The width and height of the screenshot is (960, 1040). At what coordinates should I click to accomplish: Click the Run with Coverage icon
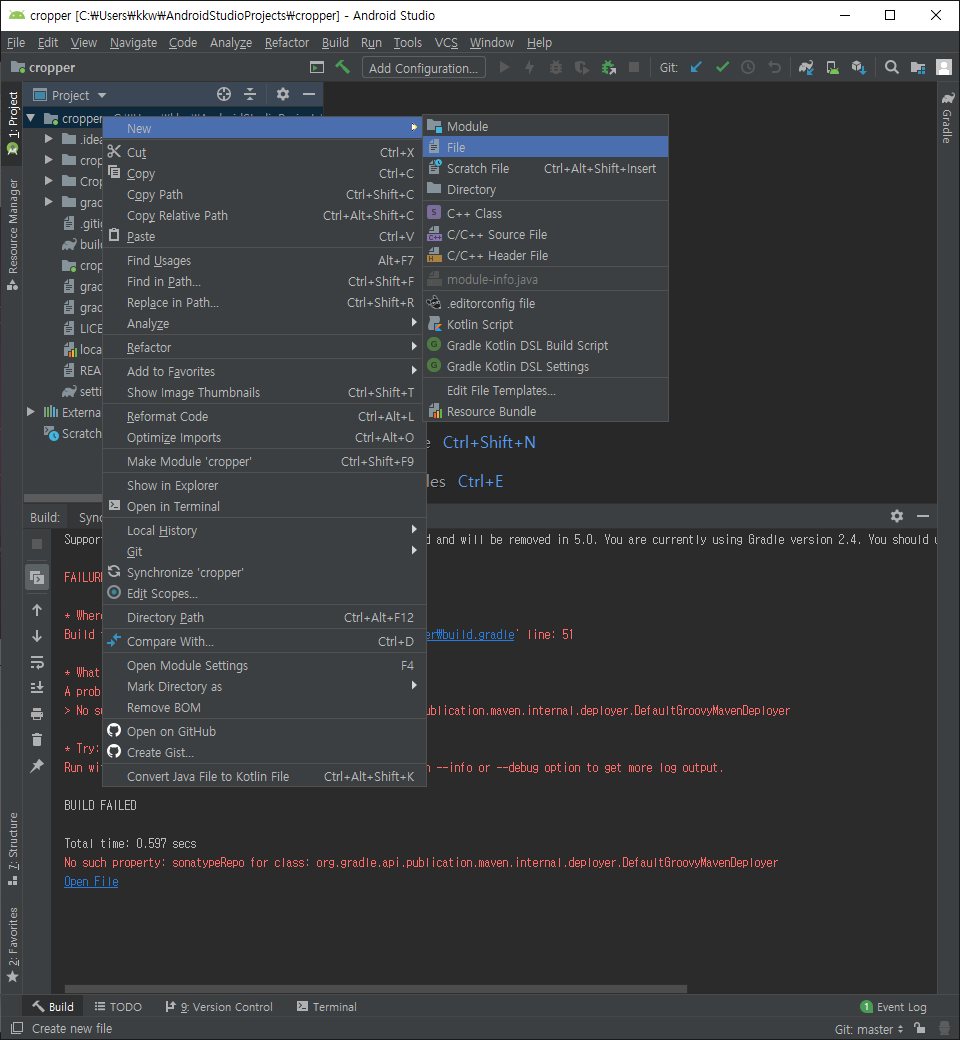(x=582, y=67)
